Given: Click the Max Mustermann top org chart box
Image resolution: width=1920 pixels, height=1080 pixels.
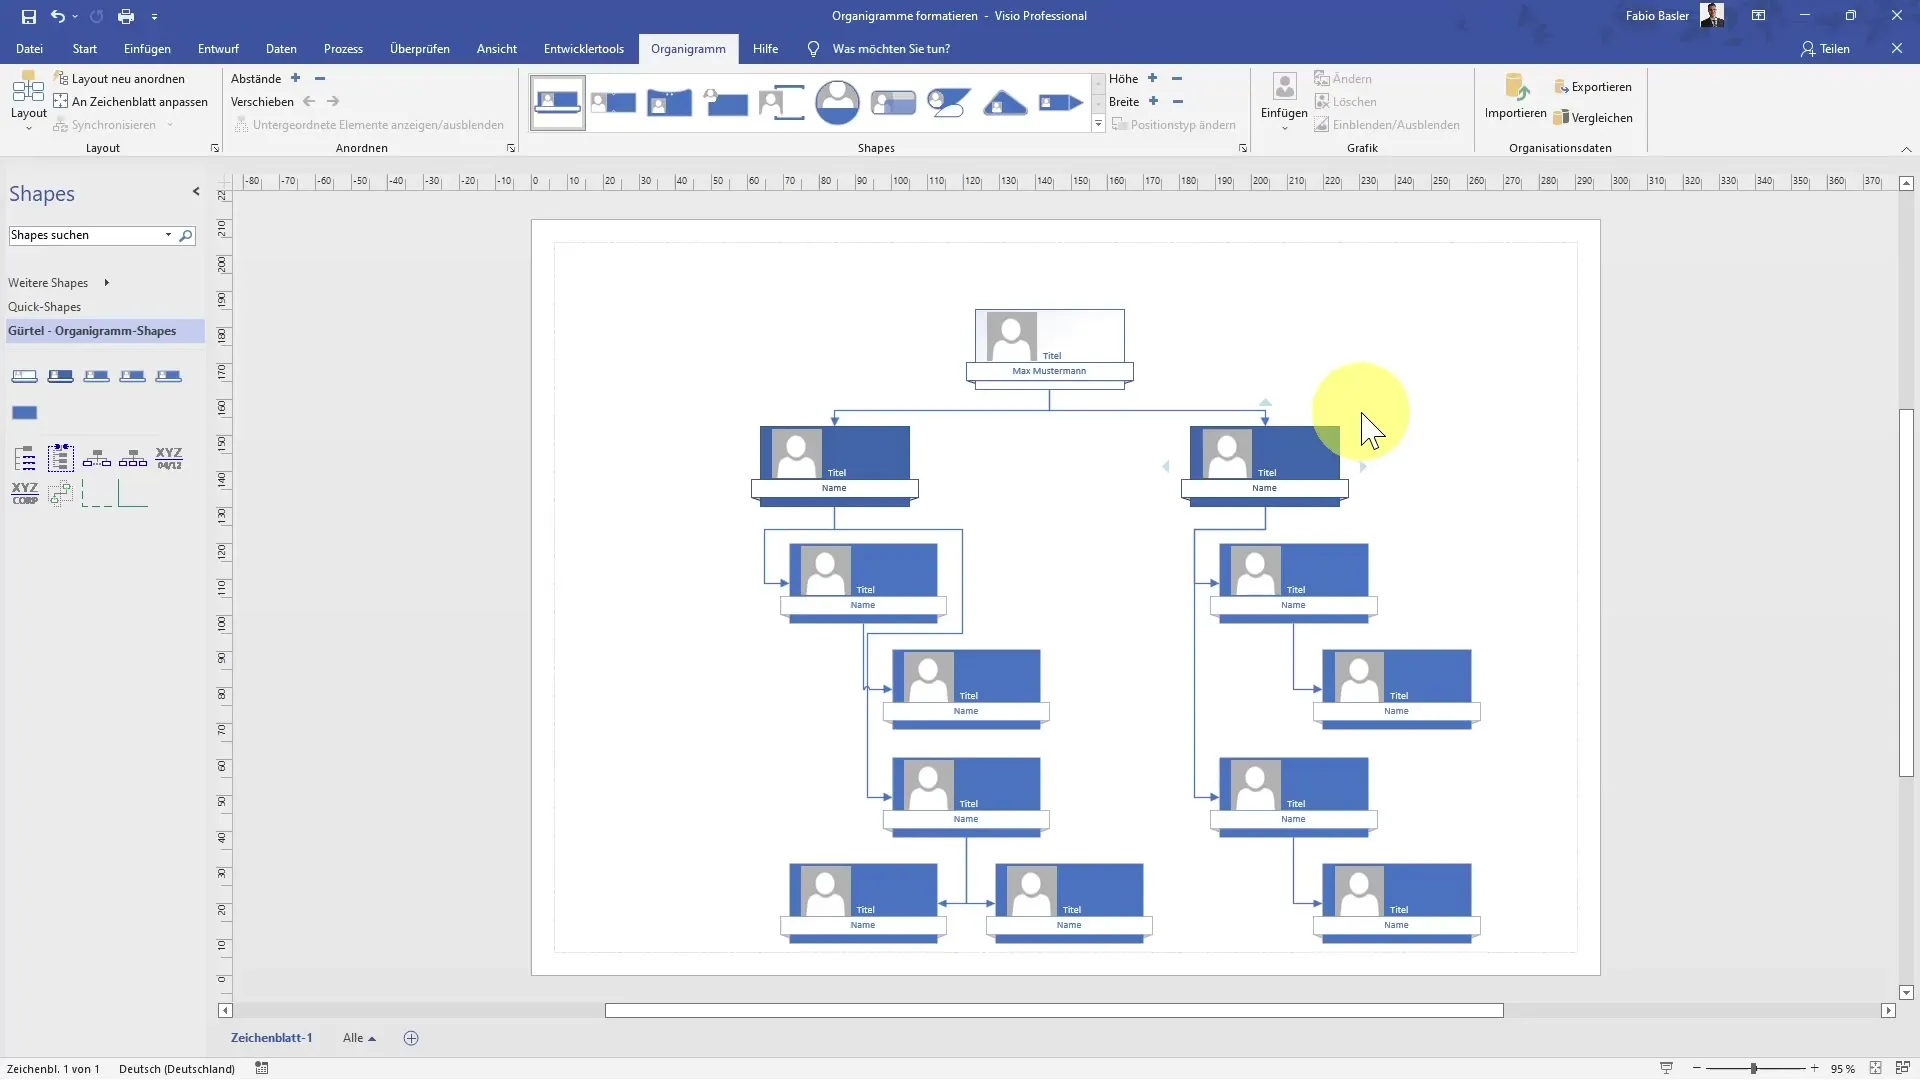Looking at the screenshot, I should pyautogui.click(x=1049, y=348).
